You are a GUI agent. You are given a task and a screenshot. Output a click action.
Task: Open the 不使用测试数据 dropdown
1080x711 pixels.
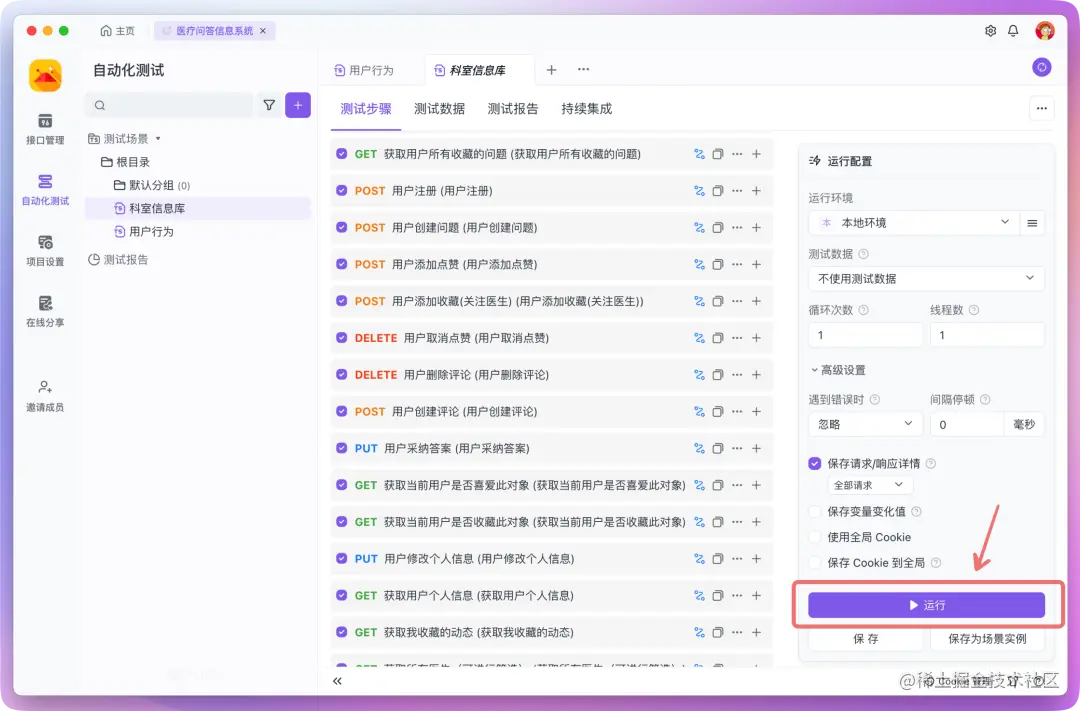point(925,278)
